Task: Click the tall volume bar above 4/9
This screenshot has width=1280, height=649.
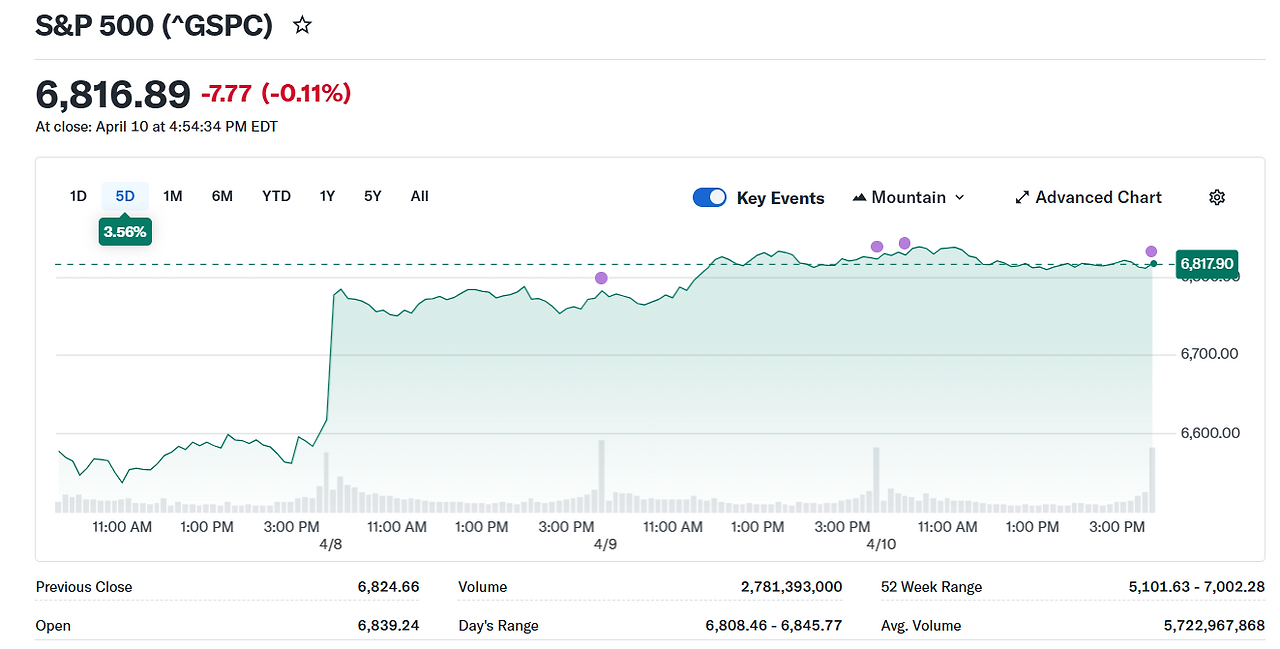Action: tap(601, 476)
